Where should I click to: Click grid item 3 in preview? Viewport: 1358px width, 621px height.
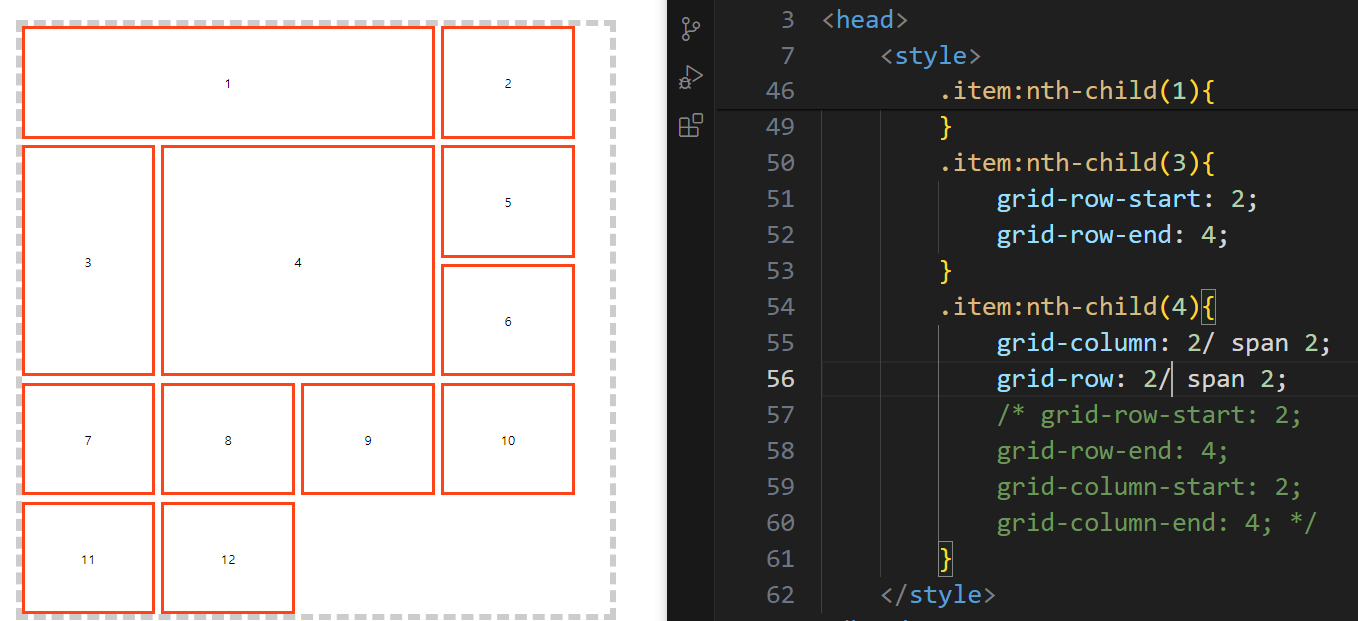pos(88,261)
